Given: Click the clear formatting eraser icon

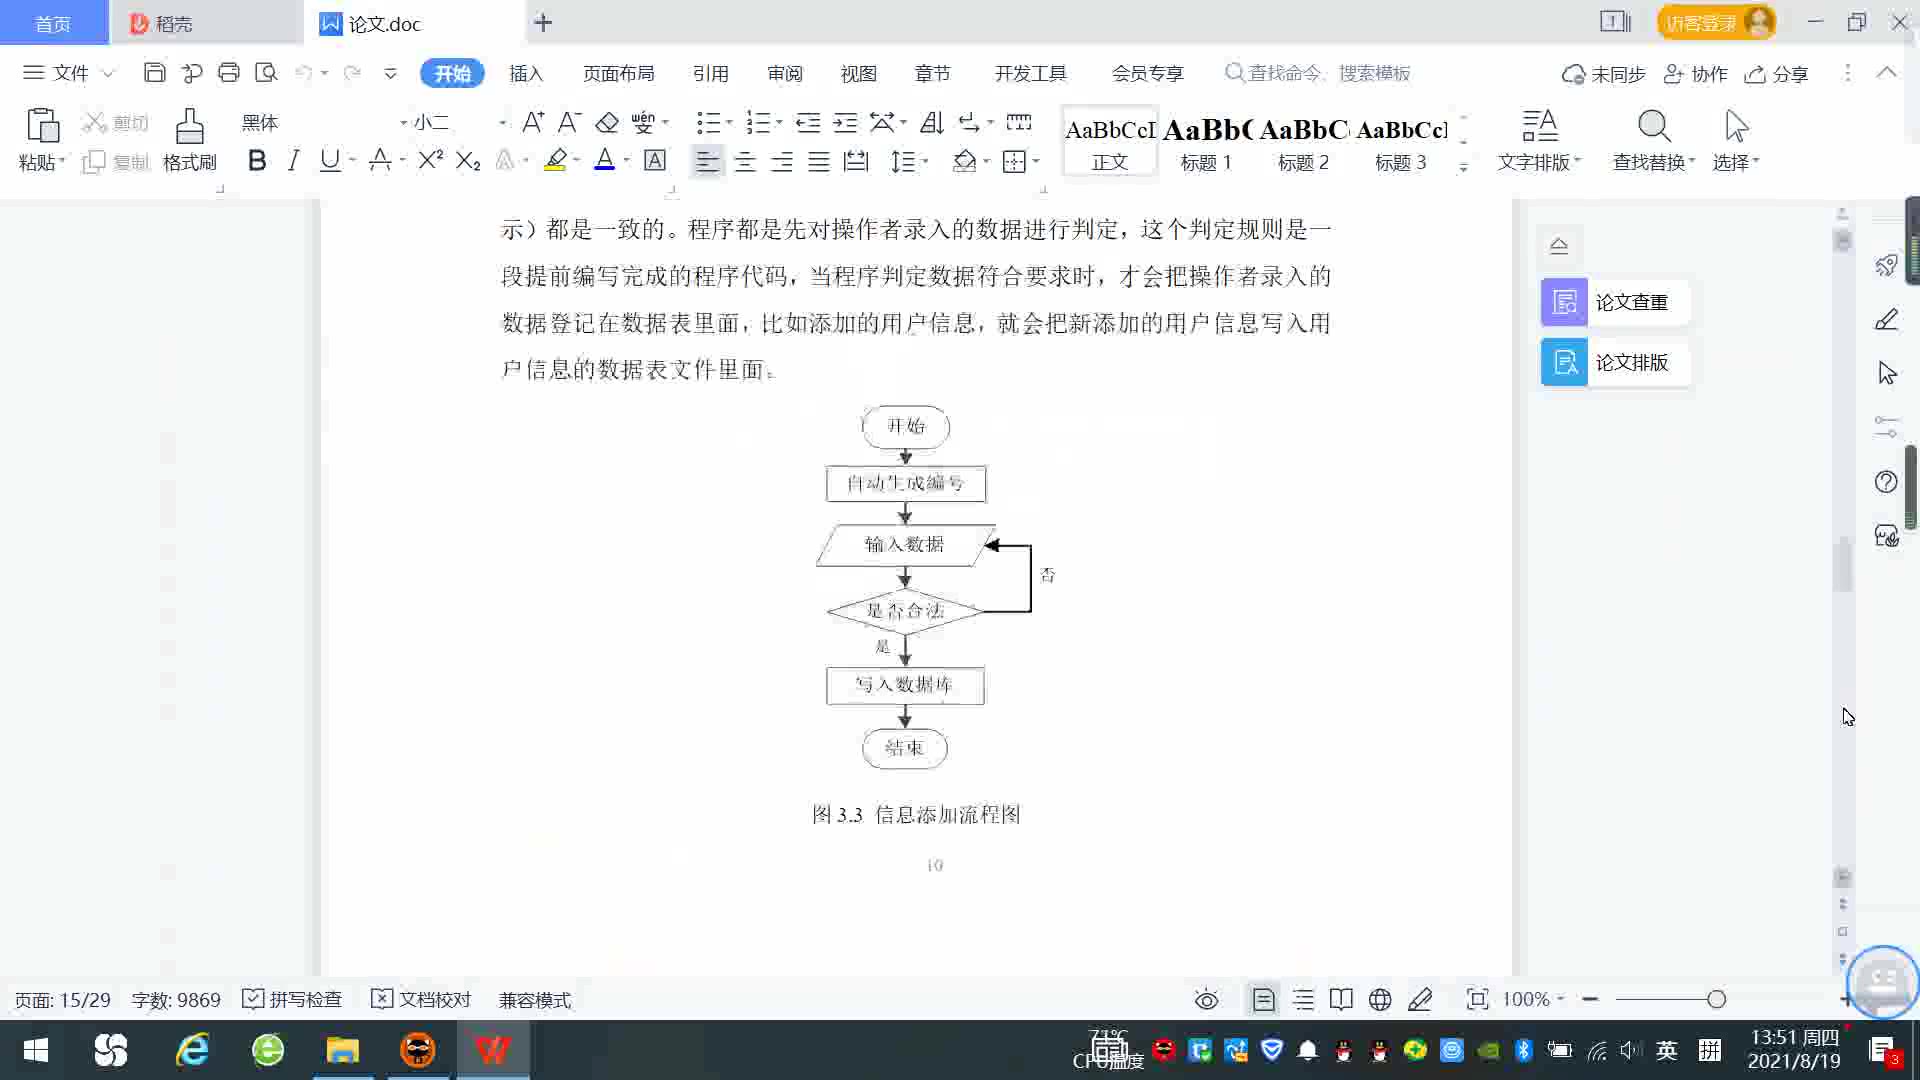Looking at the screenshot, I should 607,123.
